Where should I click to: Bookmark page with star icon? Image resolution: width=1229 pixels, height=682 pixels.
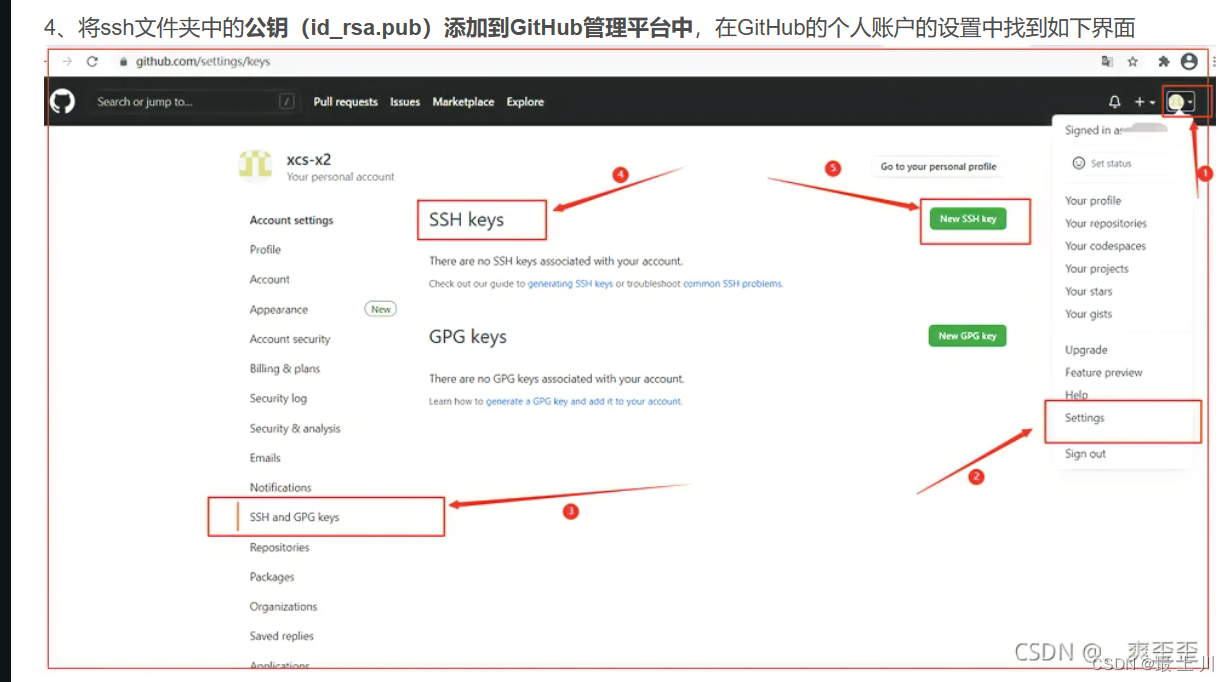(x=1133, y=61)
